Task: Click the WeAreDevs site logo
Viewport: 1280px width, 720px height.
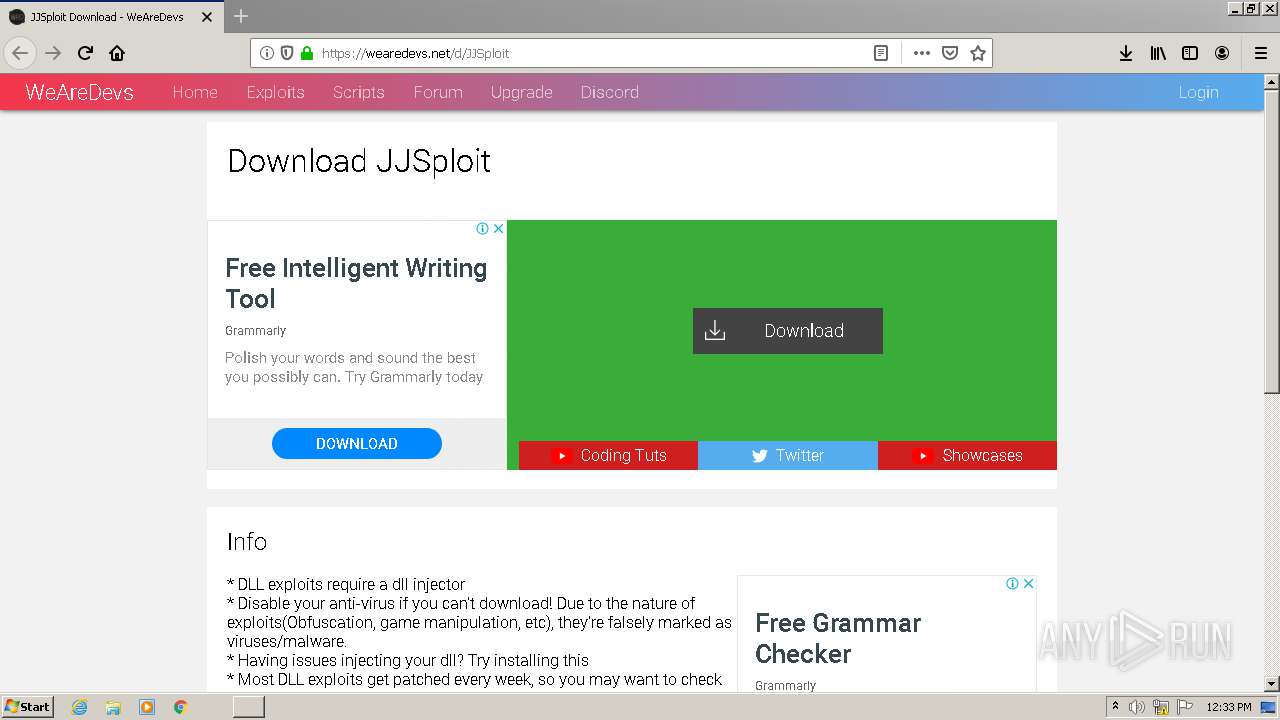Action: [79, 92]
